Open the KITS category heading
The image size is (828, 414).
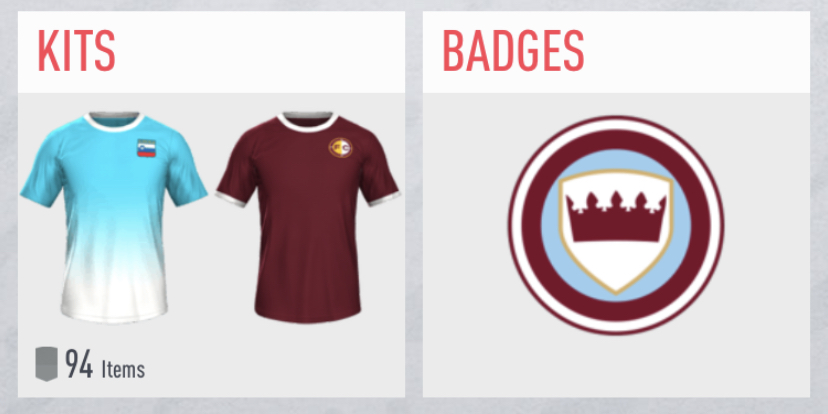[77, 51]
